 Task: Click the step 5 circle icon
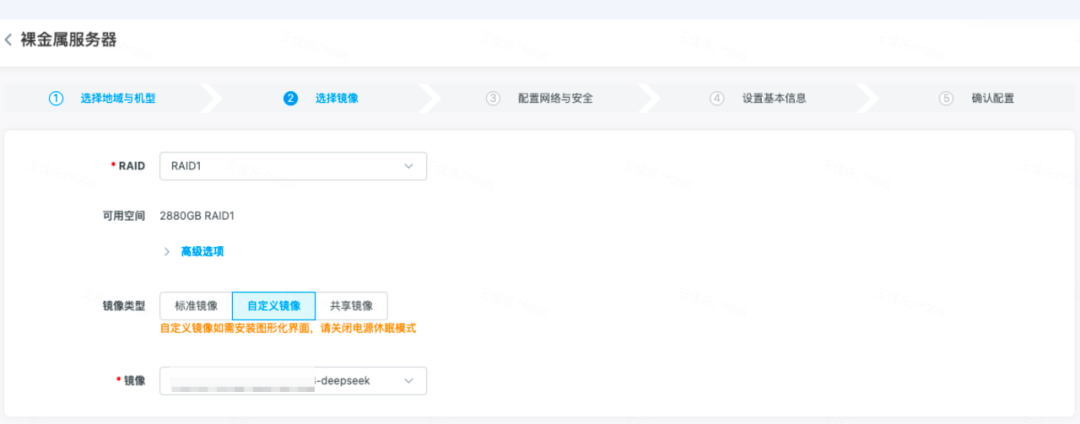click(x=946, y=98)
